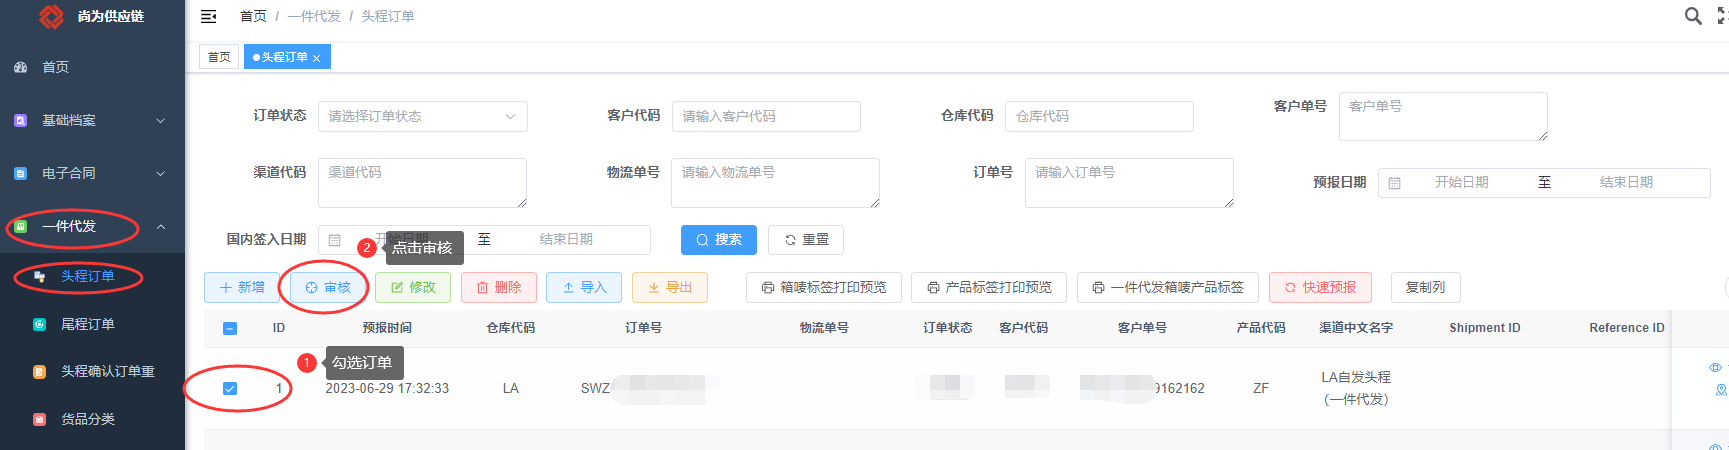Viewport: 1729px width, 450px height.
Task: Collapse the 一件代发 menu chevron
Action: coord(161,226)
